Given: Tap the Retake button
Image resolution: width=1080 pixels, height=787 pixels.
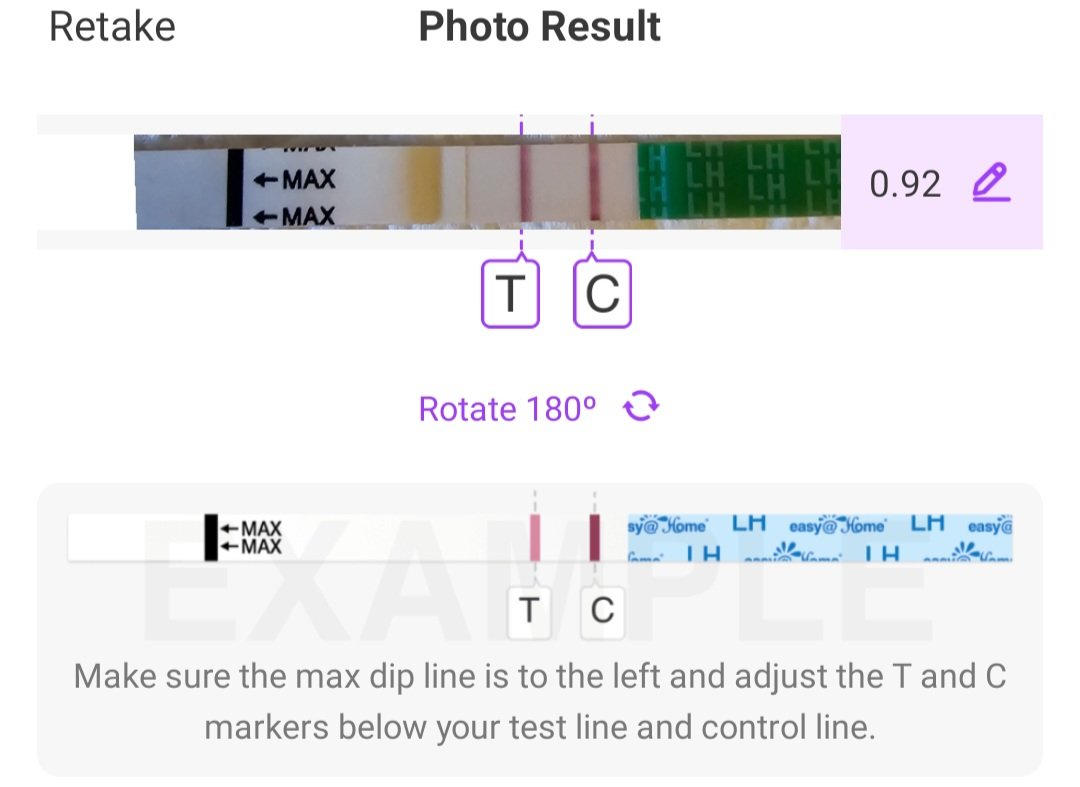Looking at the screenshot, I should pos(112,27).
